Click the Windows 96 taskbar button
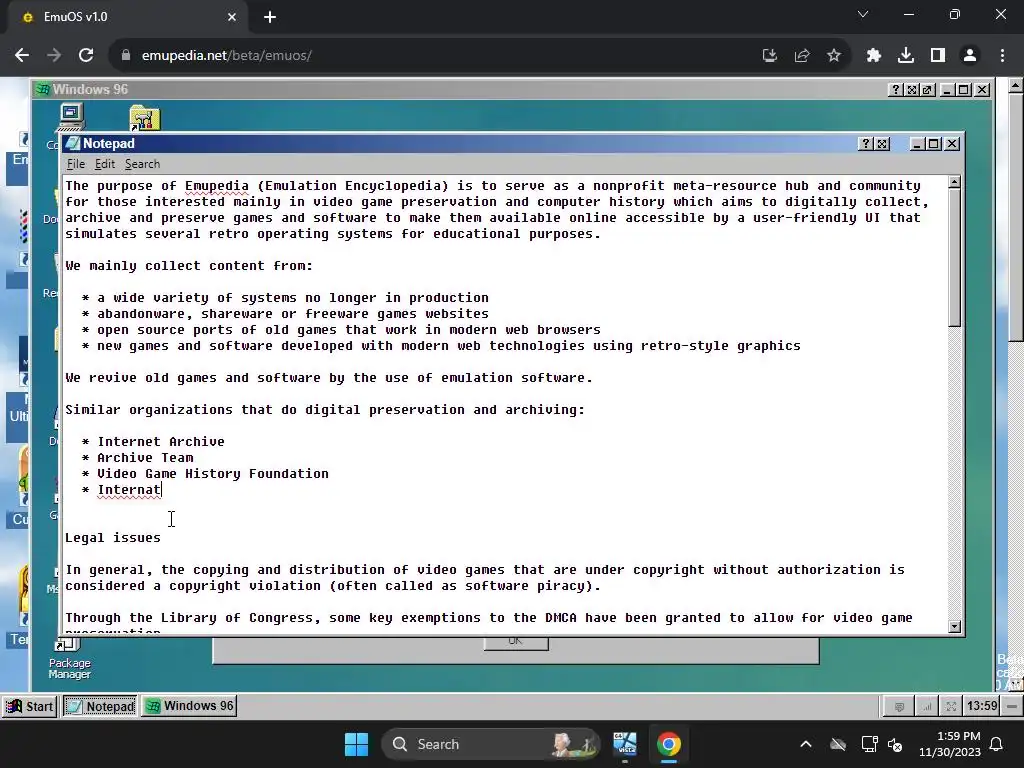 [189, 706]
